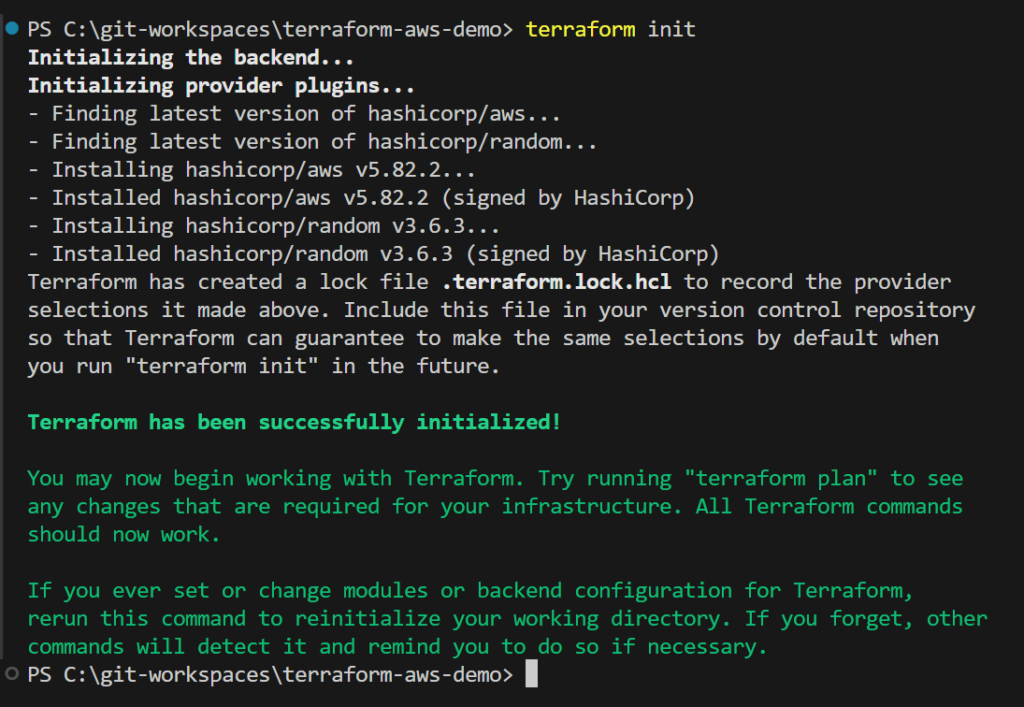Click the 'should now work.' line

tap(124, 535)
